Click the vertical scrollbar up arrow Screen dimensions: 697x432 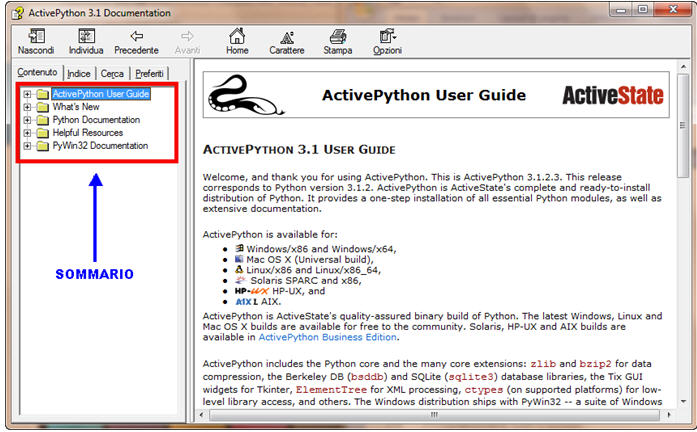point(683,67)
